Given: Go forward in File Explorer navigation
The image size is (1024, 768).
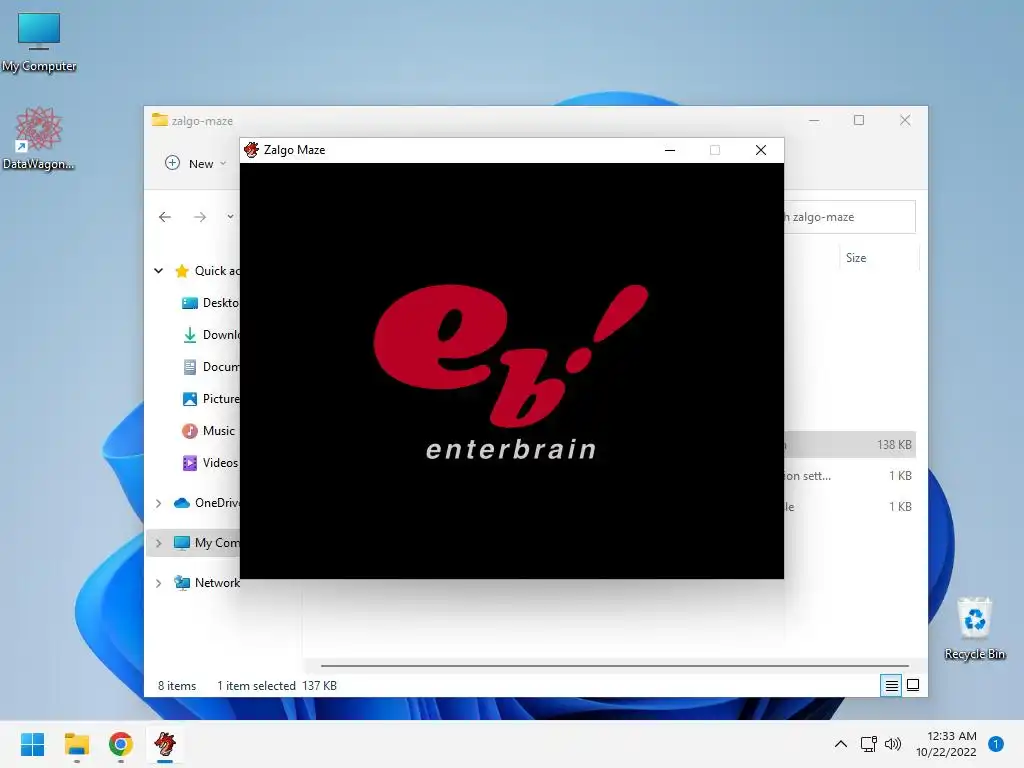Looking at the screenshot, I should pyautogui.click(x=200, y=217).
